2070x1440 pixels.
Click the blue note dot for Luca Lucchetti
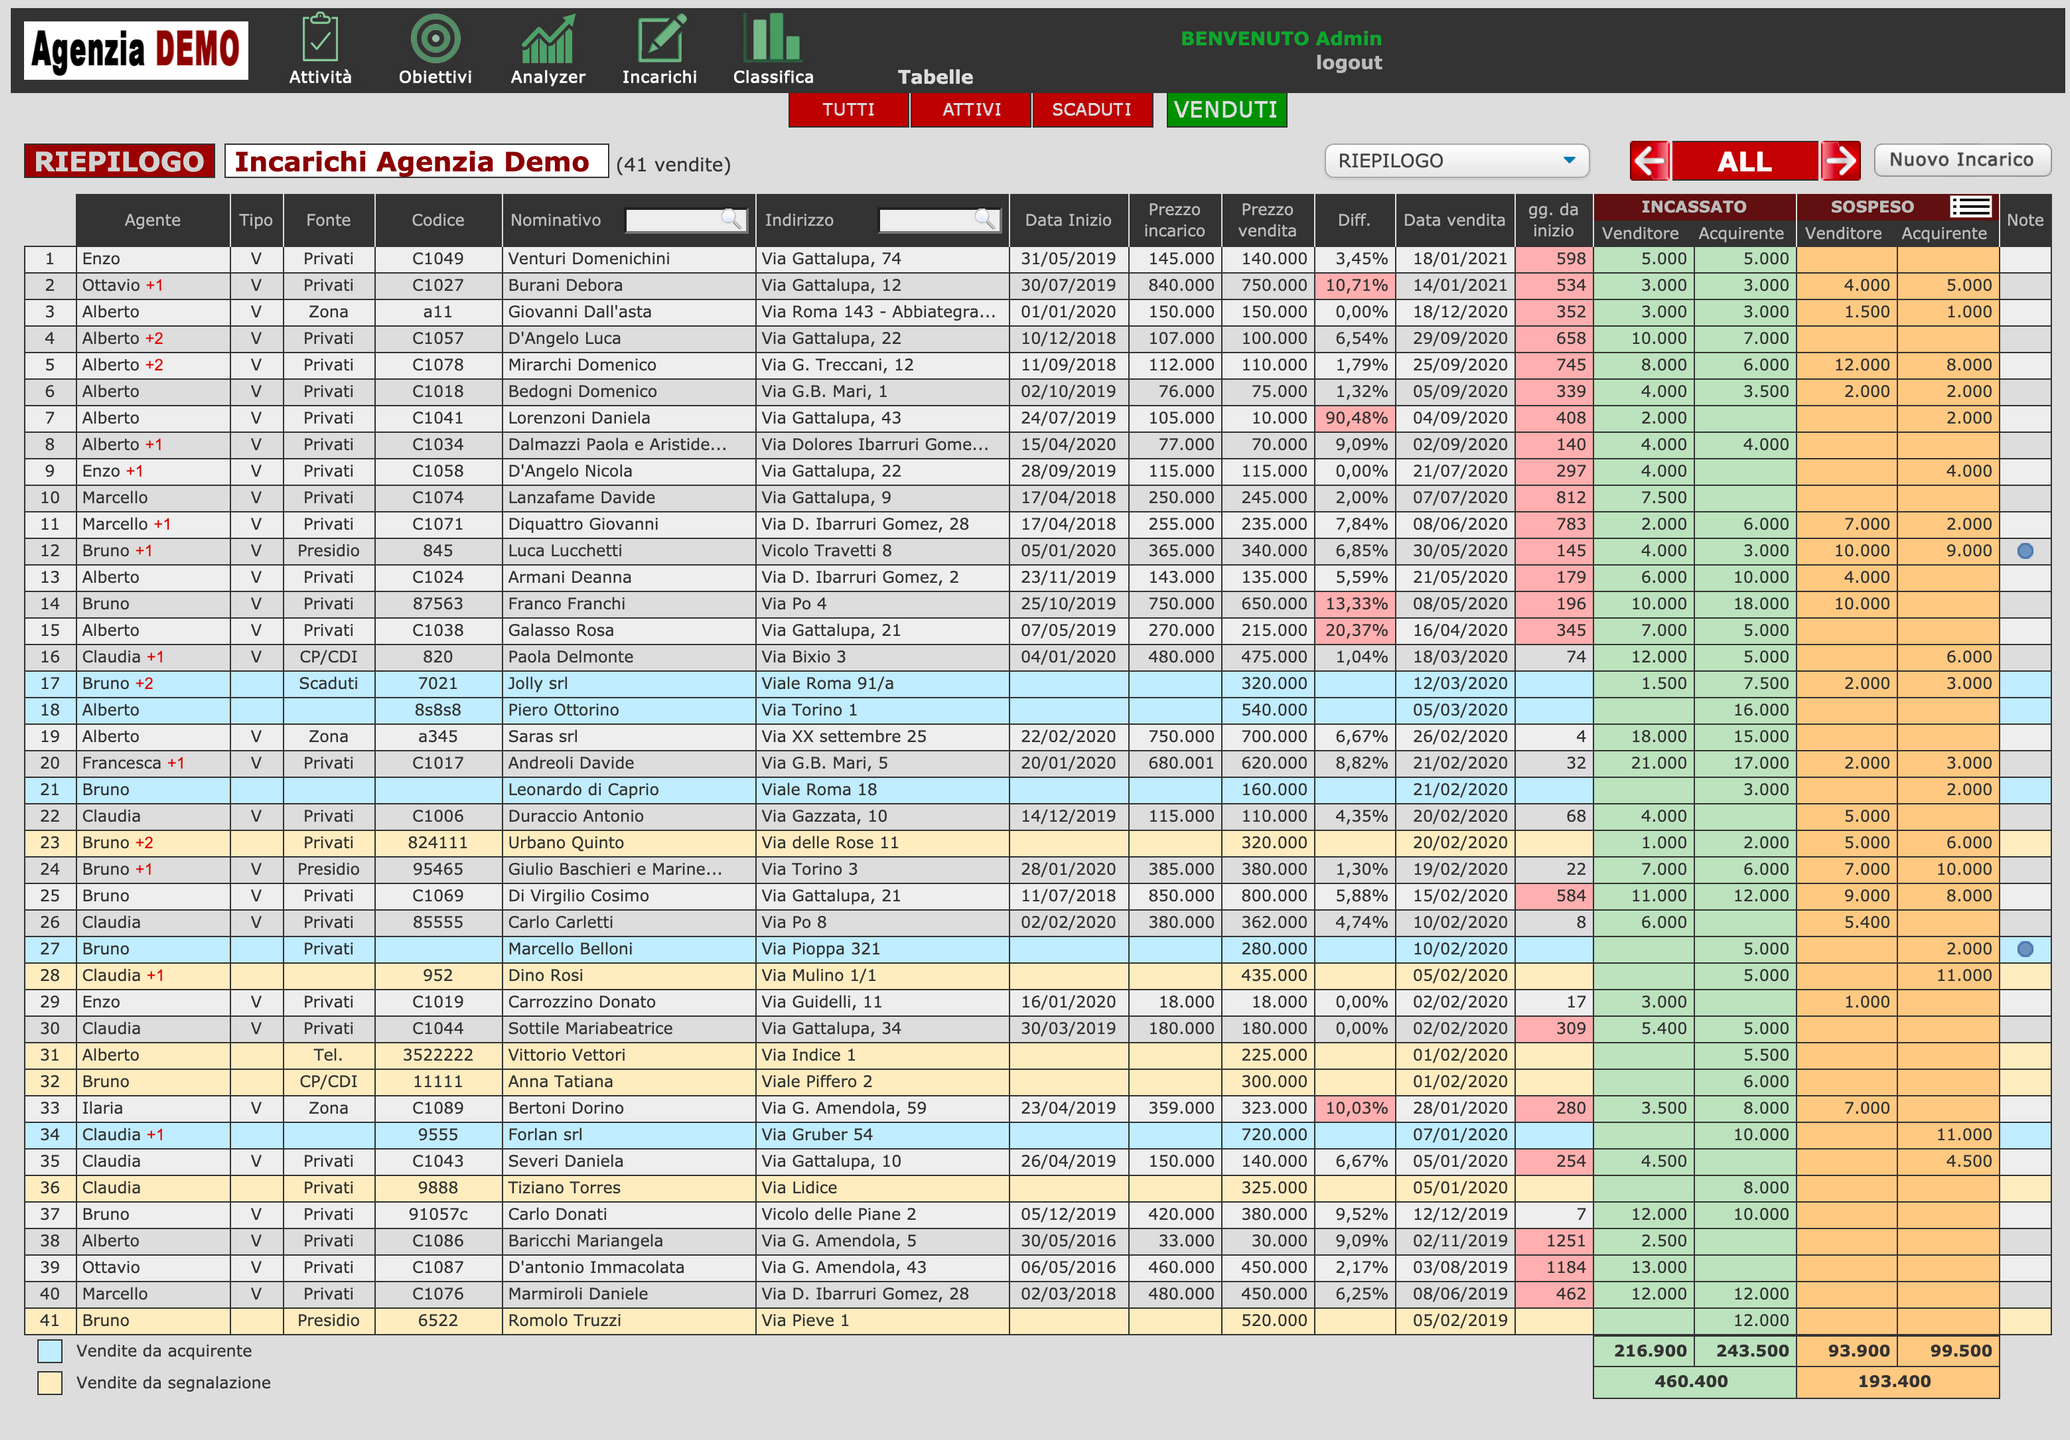point(2025,551)
